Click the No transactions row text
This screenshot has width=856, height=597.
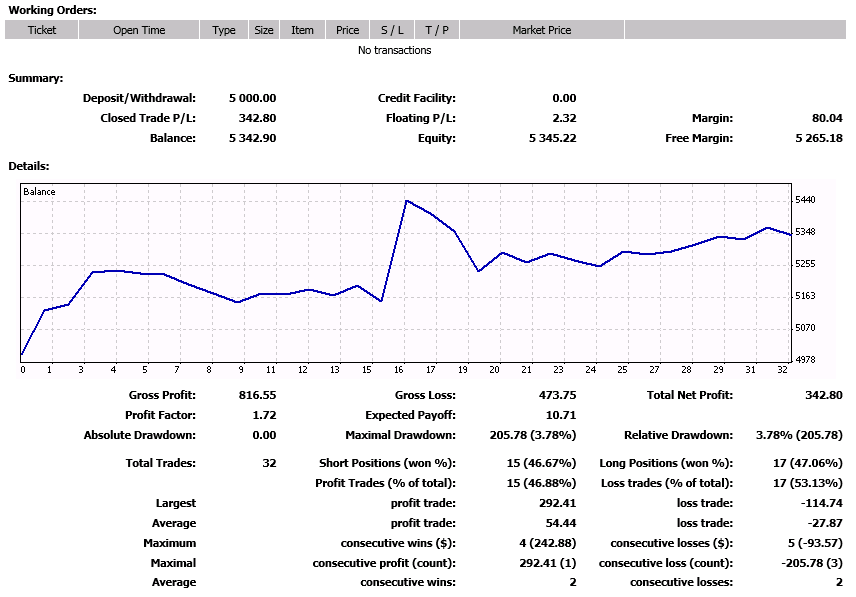(394, 50)
